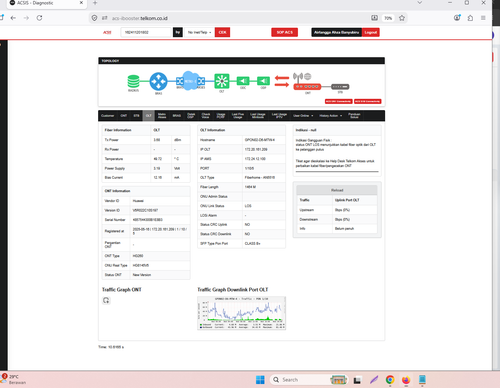Screen dimensions: 500x388
Task: Click the left red connectivity button under ONT
Action: [339, 101]
